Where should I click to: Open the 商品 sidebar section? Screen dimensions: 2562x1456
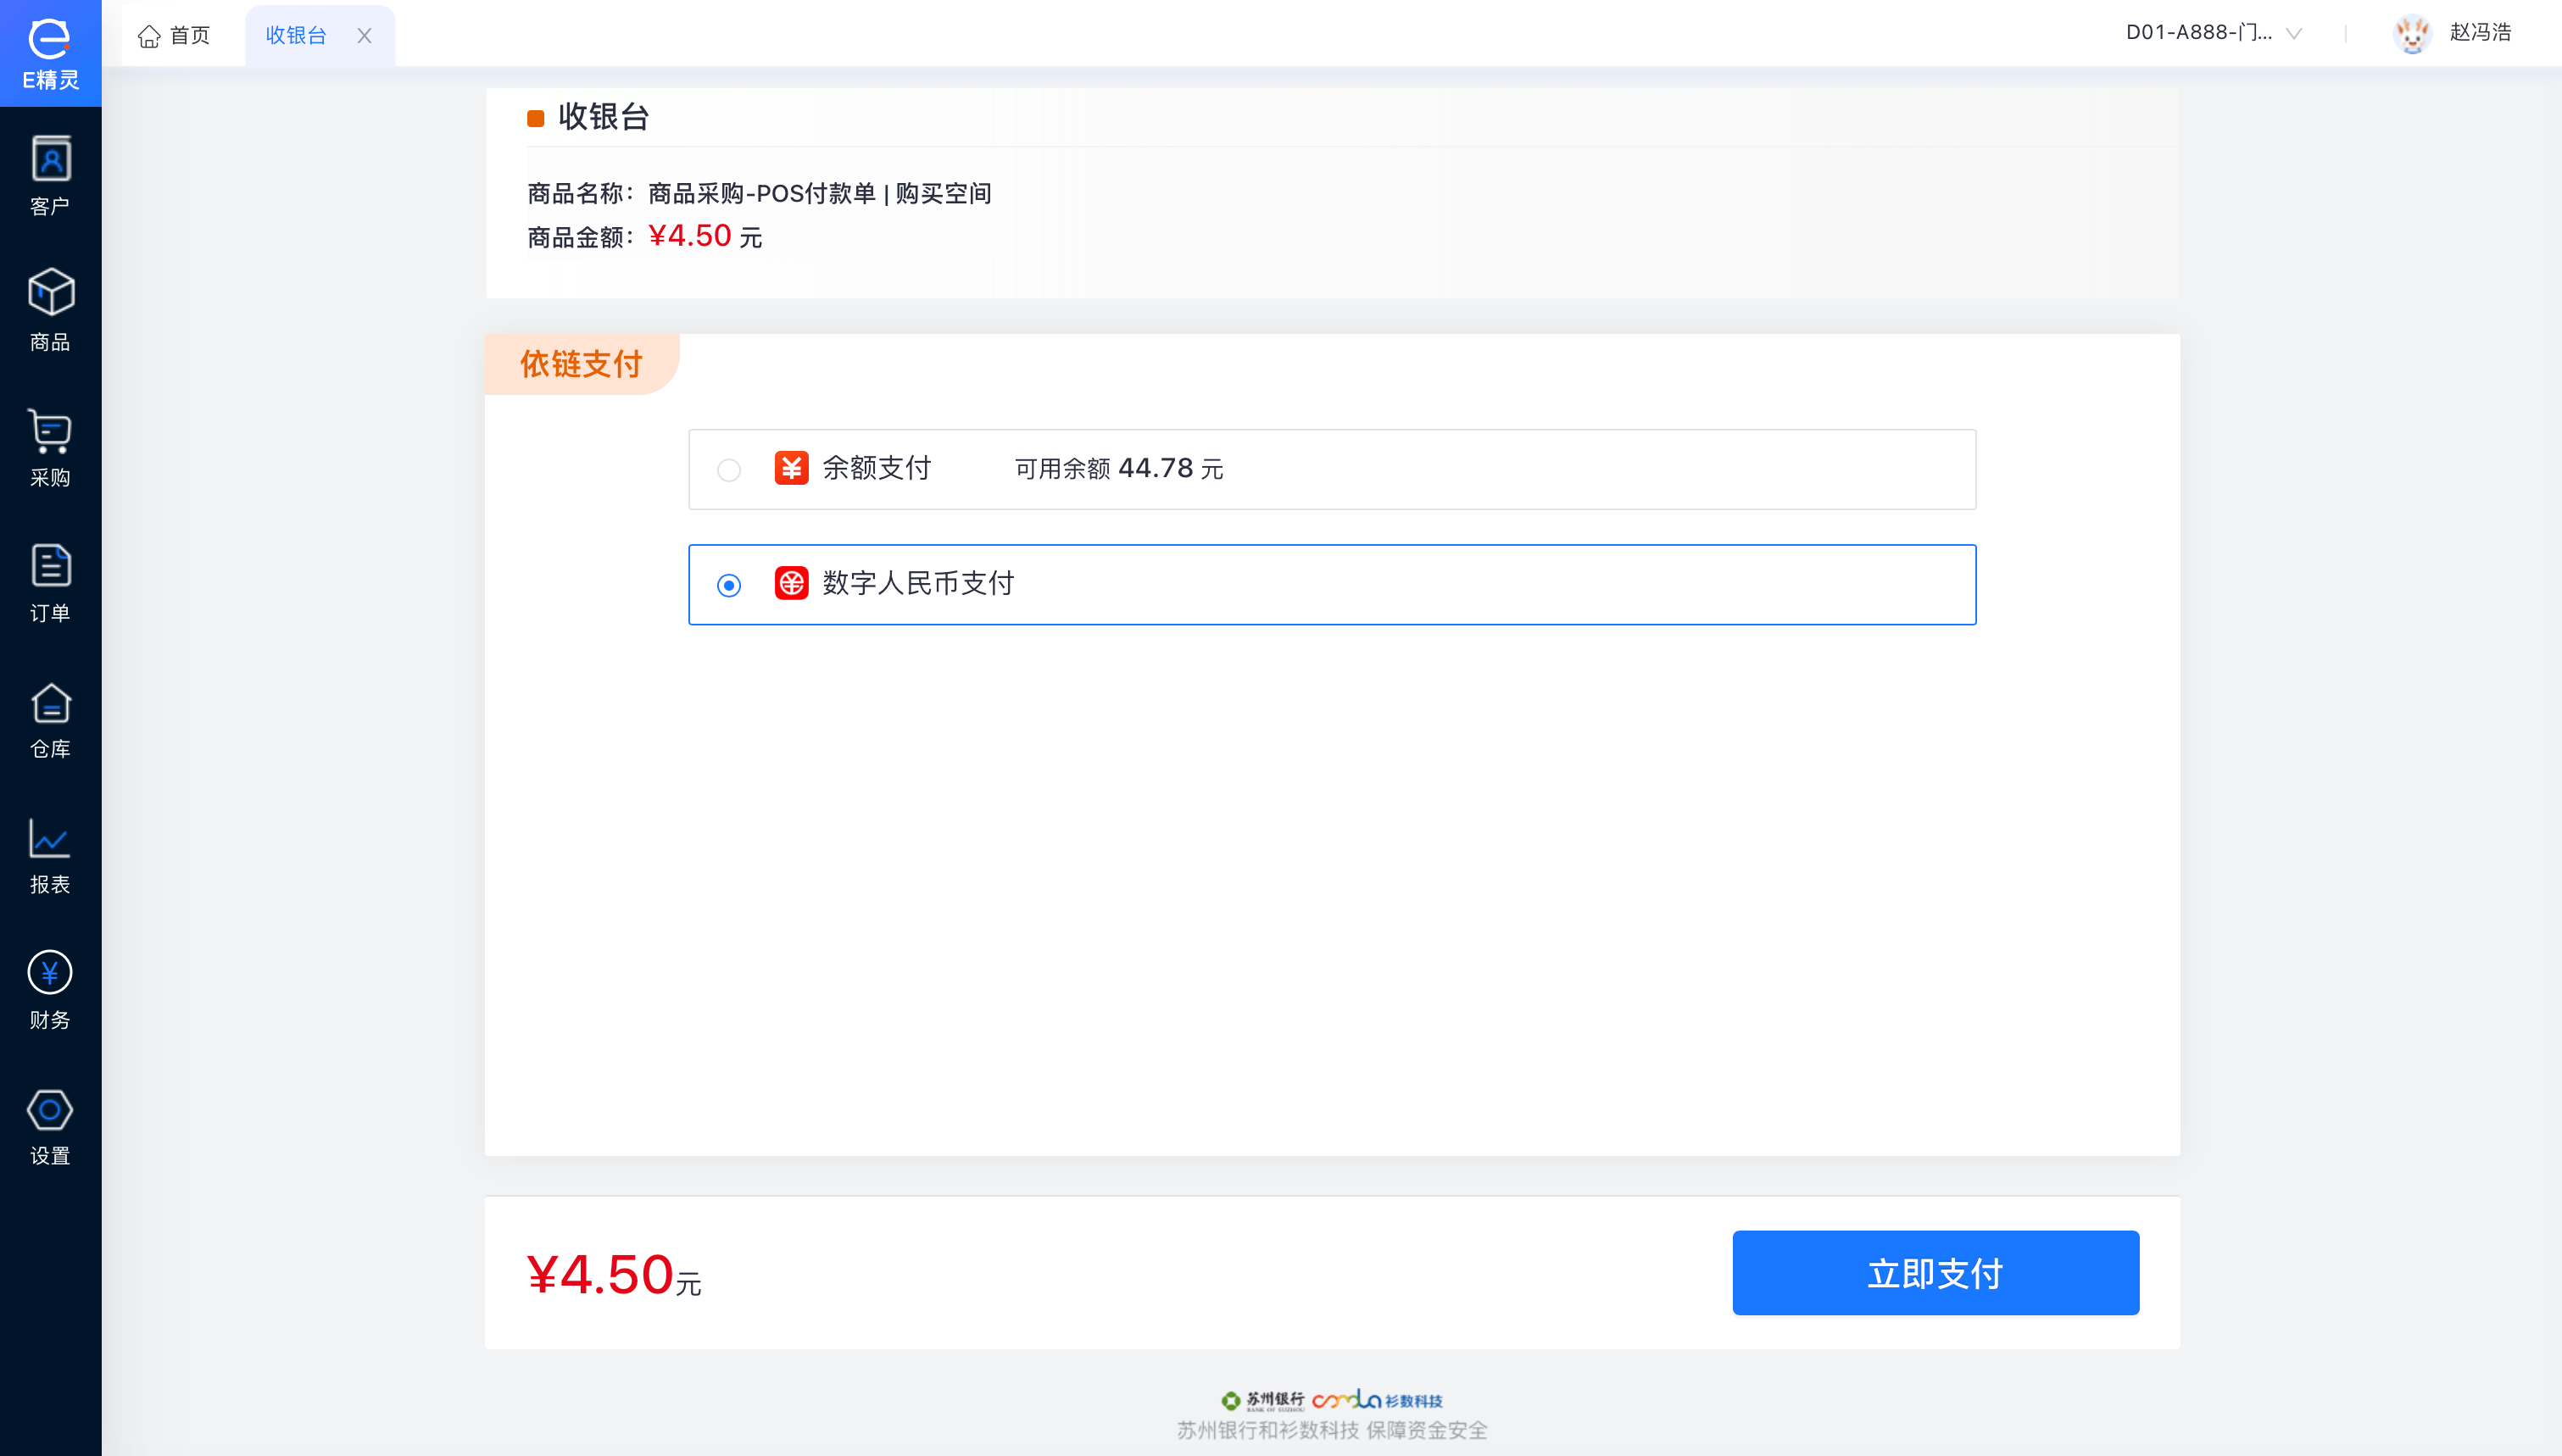(x=50, y=307)
